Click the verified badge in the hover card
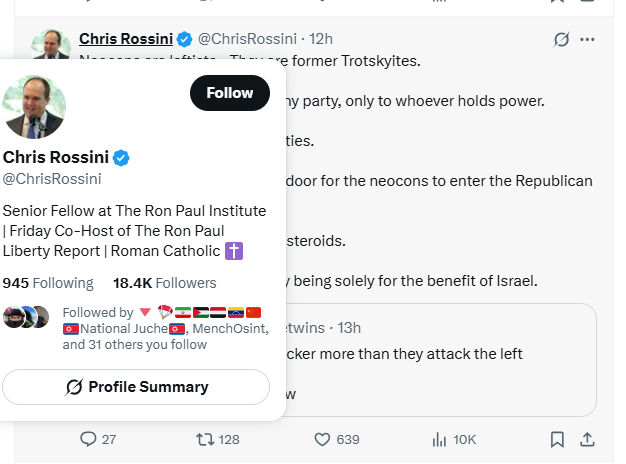 (121, 158)
